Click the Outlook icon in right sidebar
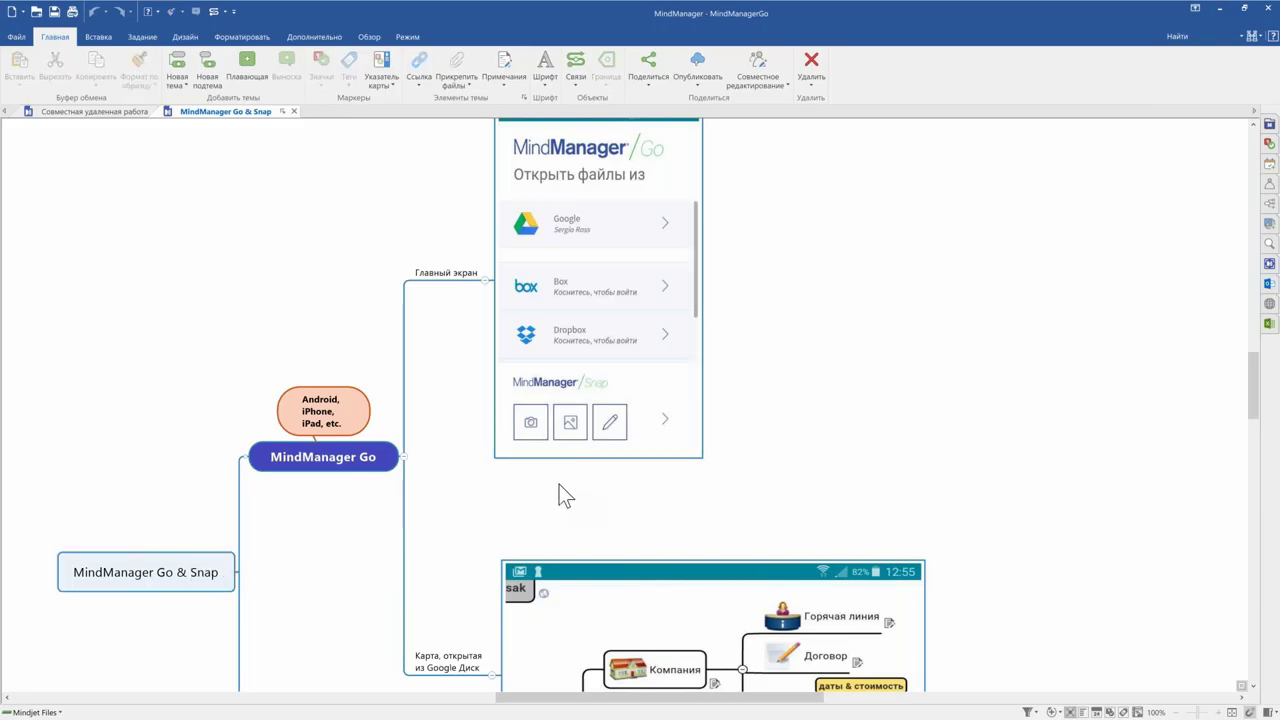Screen dimensions: 1280x720 (x=1269, y=284)
